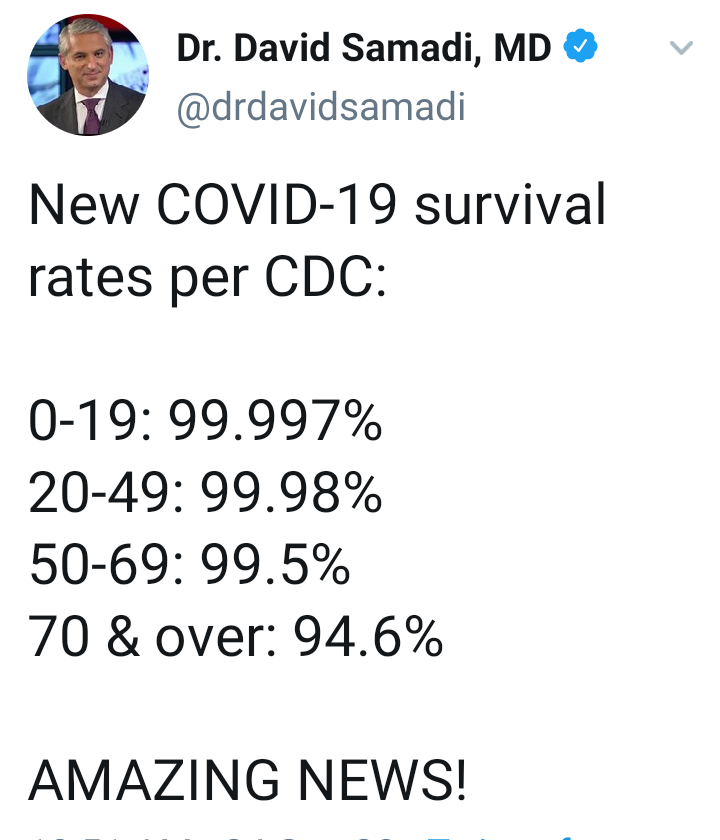Click the text 'rates per CDC:'
Screen dimensions: 720x840
coord(207,278)
